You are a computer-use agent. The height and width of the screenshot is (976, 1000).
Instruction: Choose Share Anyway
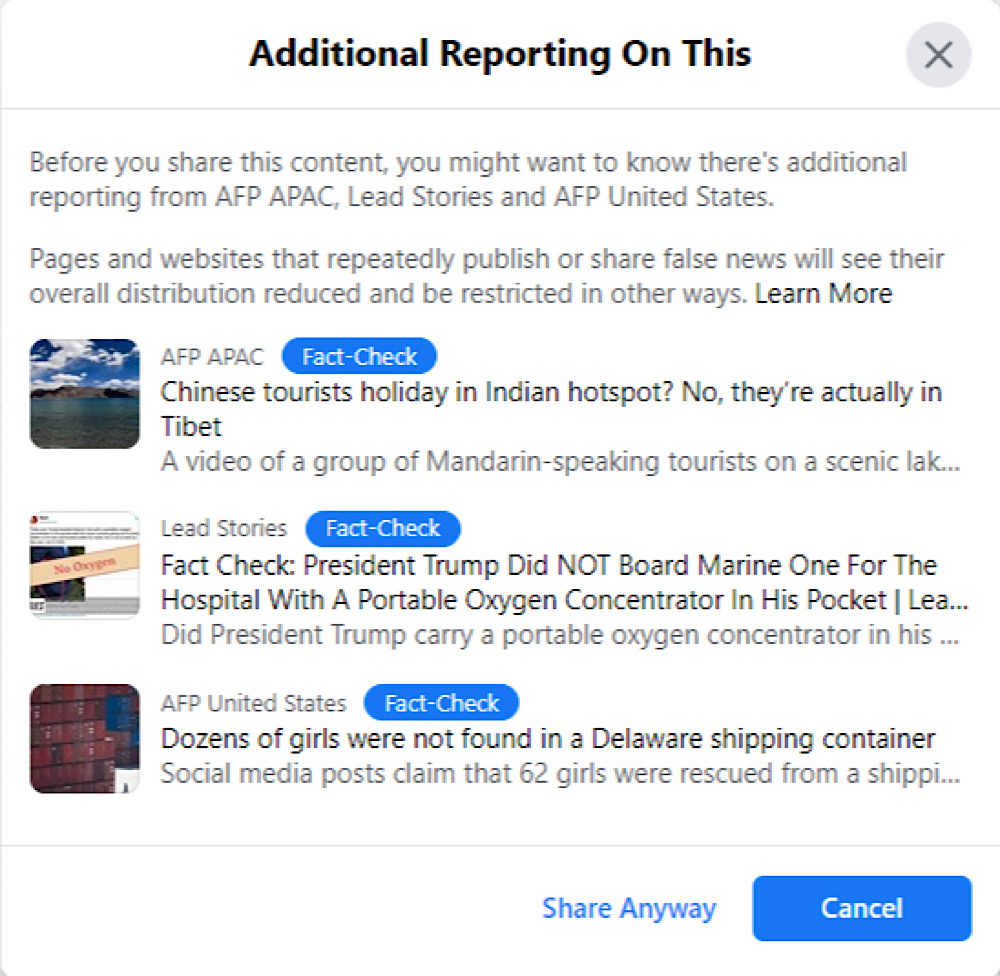click(629, 908)
